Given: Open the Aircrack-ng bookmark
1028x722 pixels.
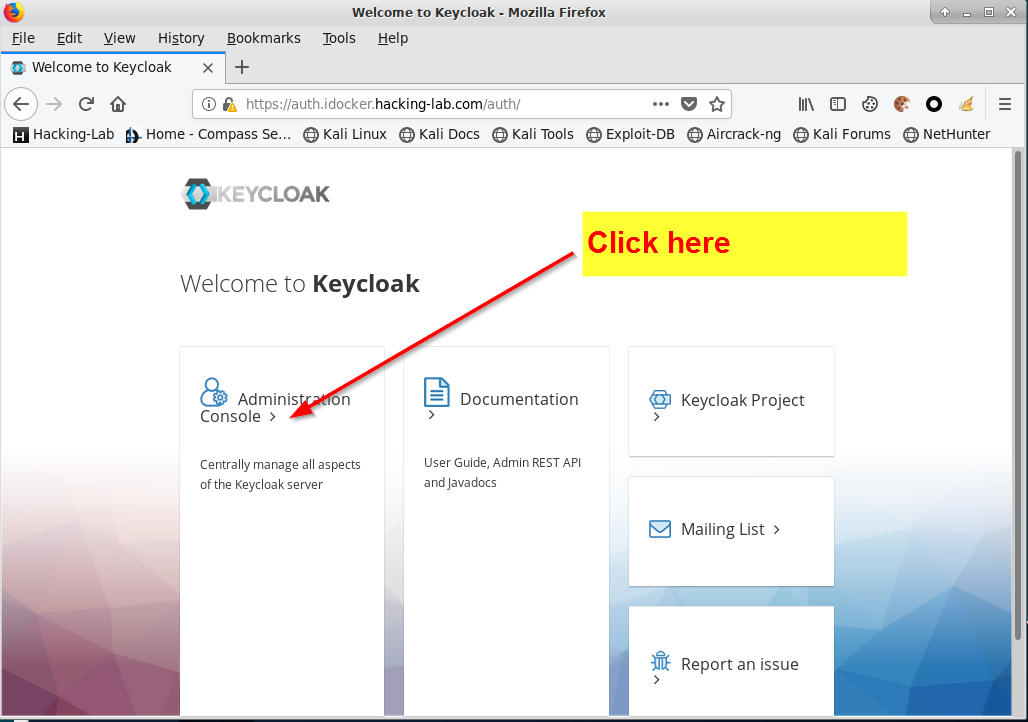Looking at the screenshot, I should [x=734, y=134].
